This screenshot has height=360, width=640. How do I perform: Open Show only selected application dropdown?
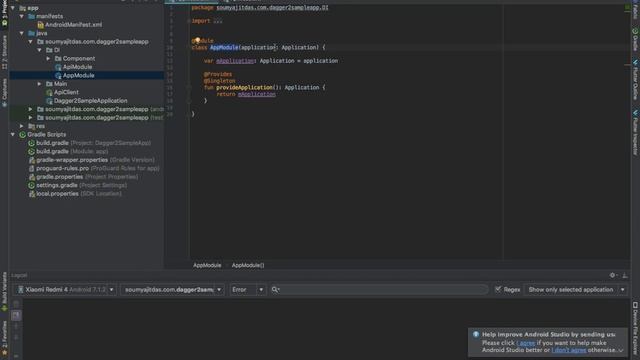tap(576, 290)
